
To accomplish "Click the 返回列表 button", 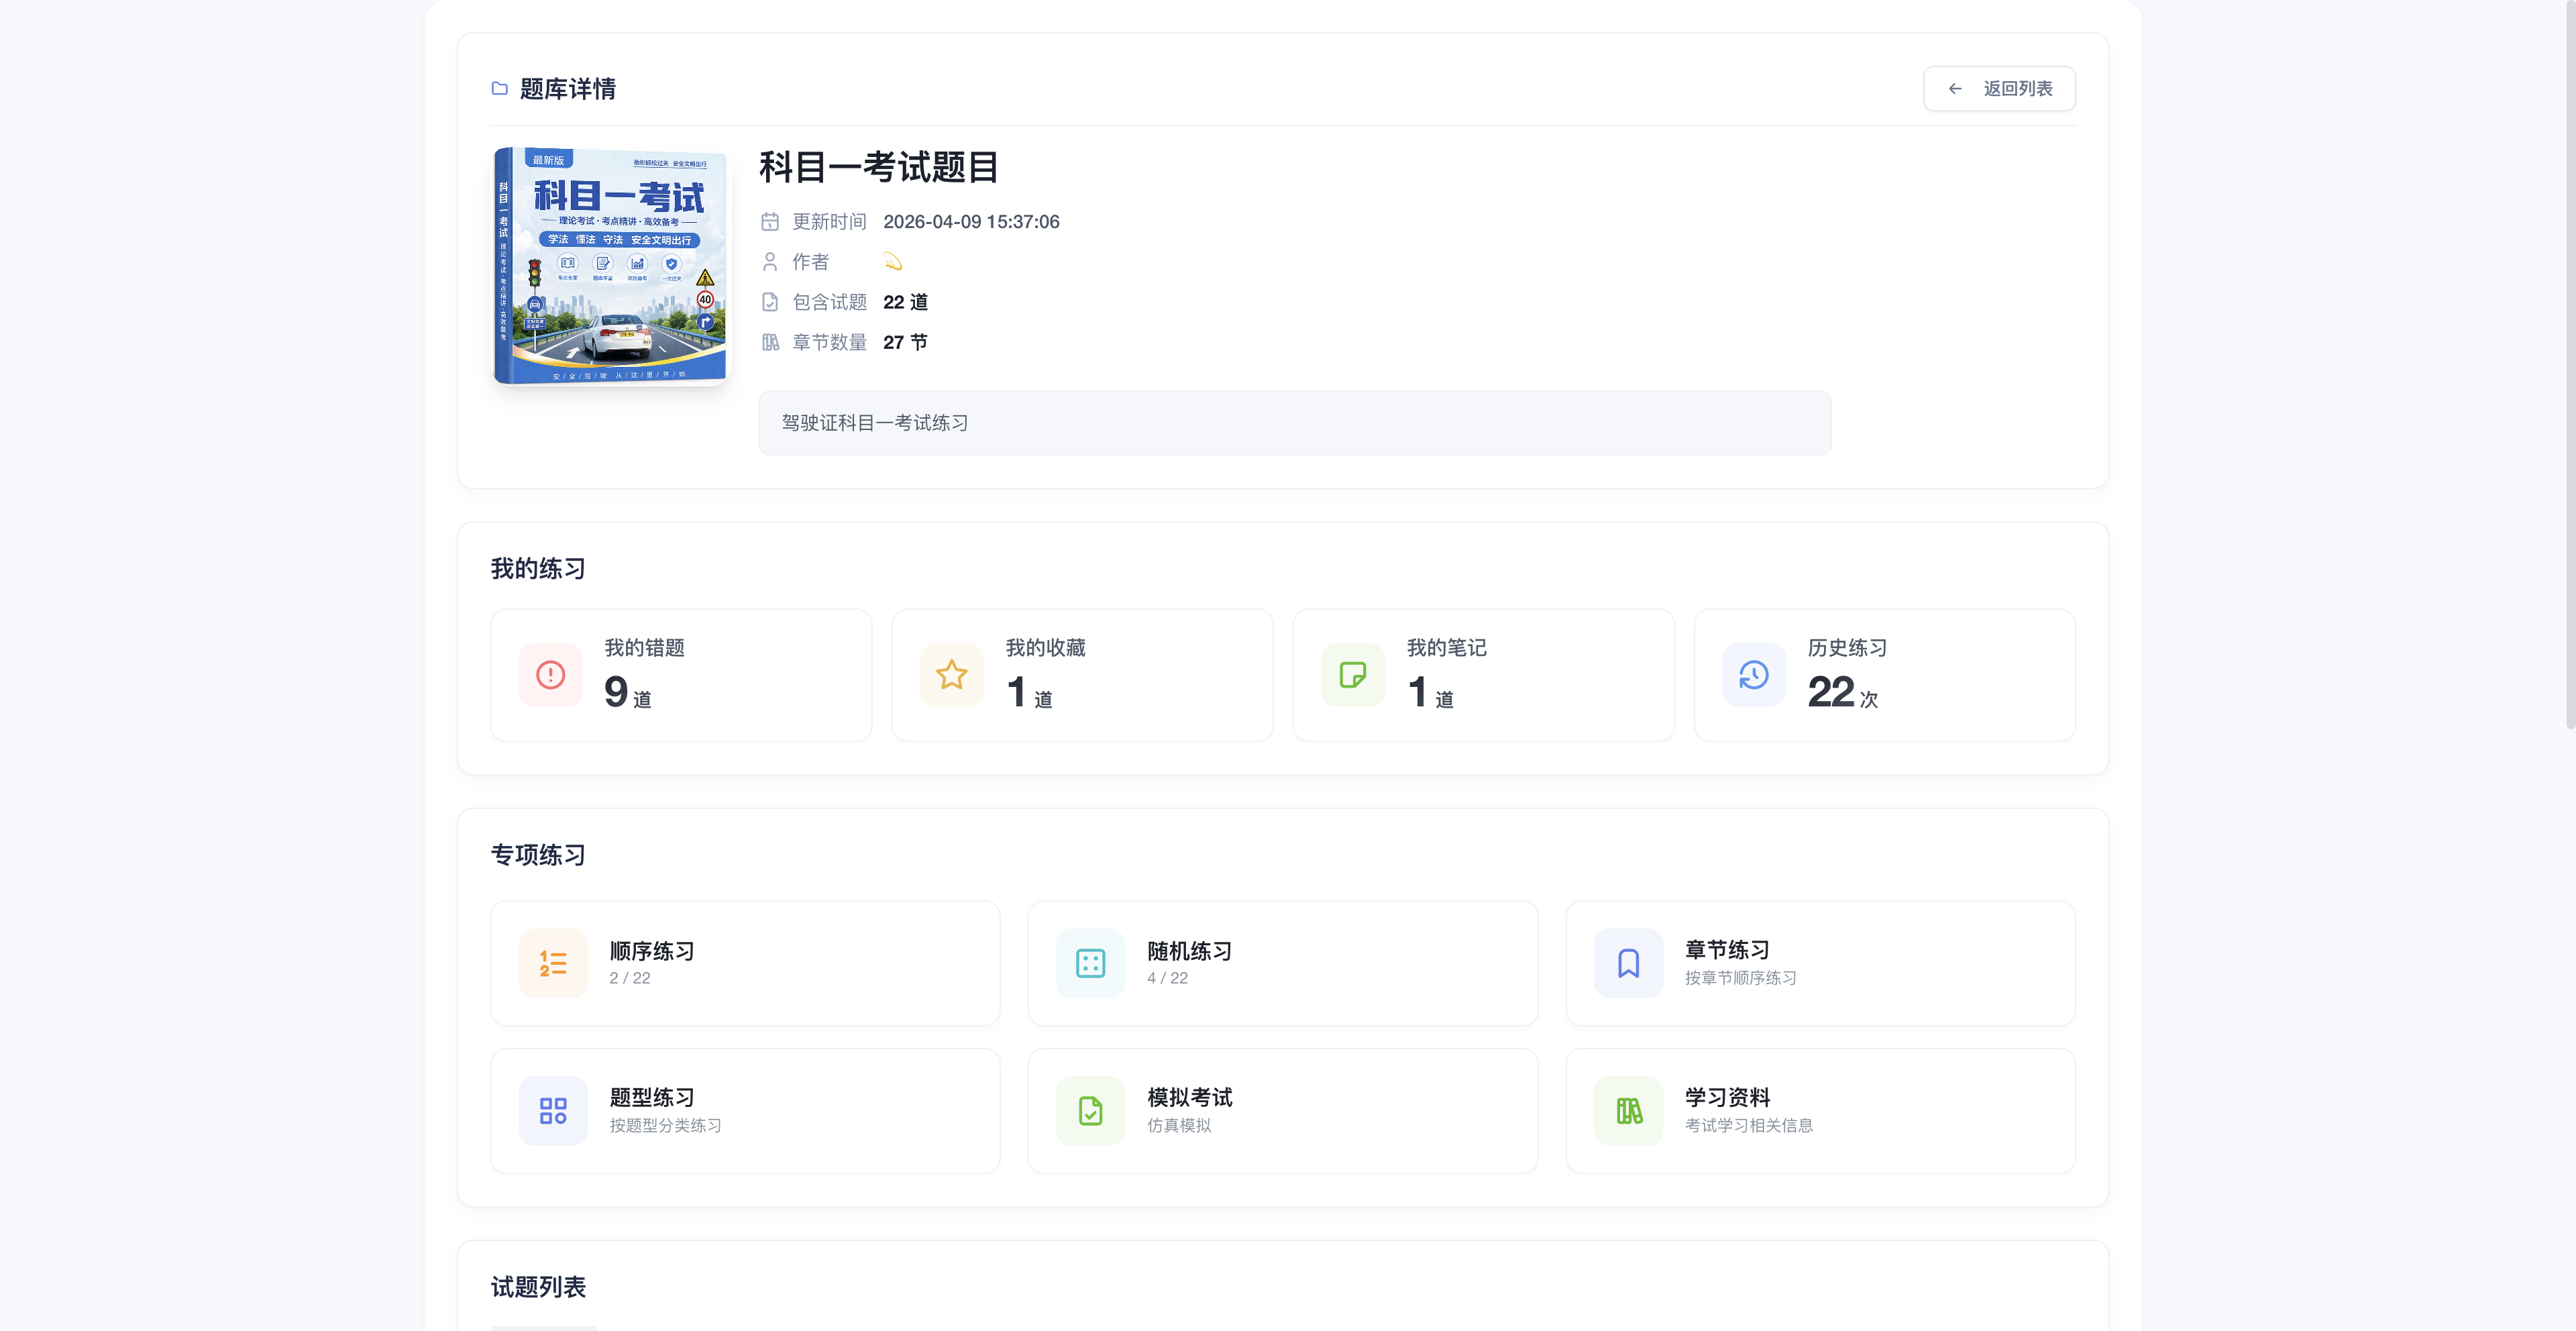I will pyautogui.click(x=1998, y=89).
